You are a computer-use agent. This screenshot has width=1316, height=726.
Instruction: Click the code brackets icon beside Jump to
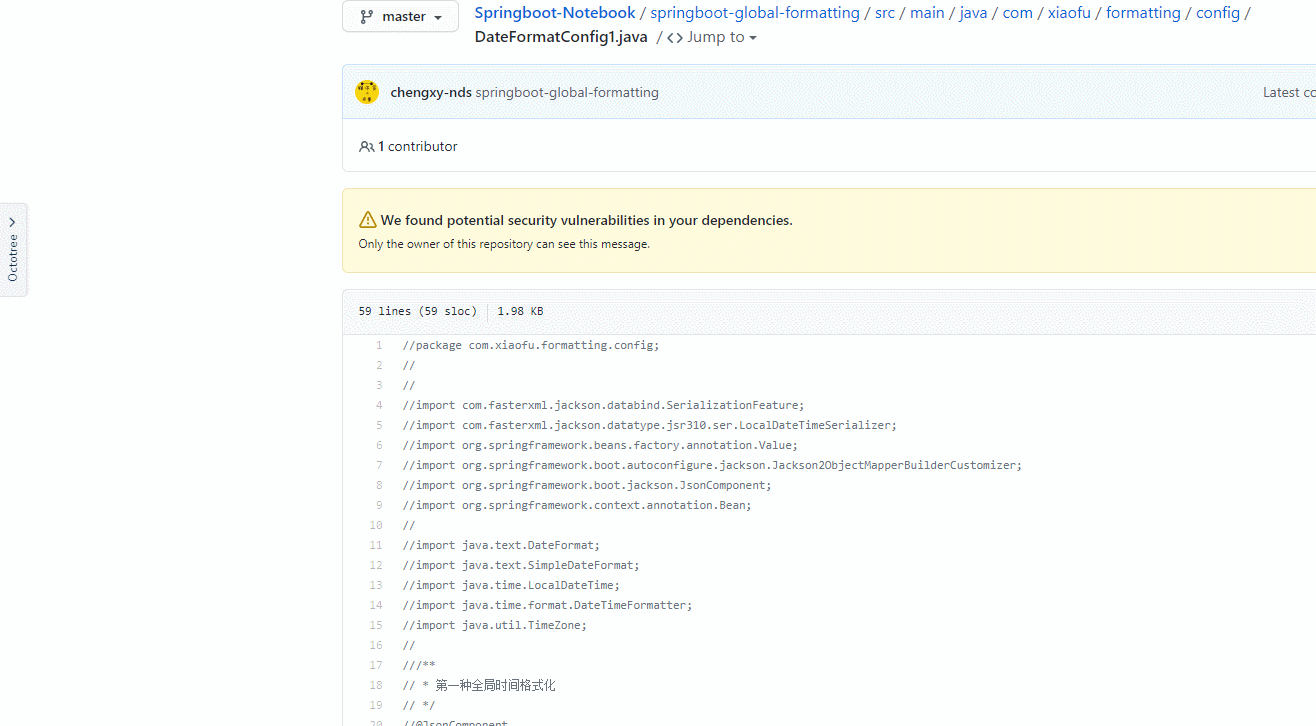click(x=675, y=38)
